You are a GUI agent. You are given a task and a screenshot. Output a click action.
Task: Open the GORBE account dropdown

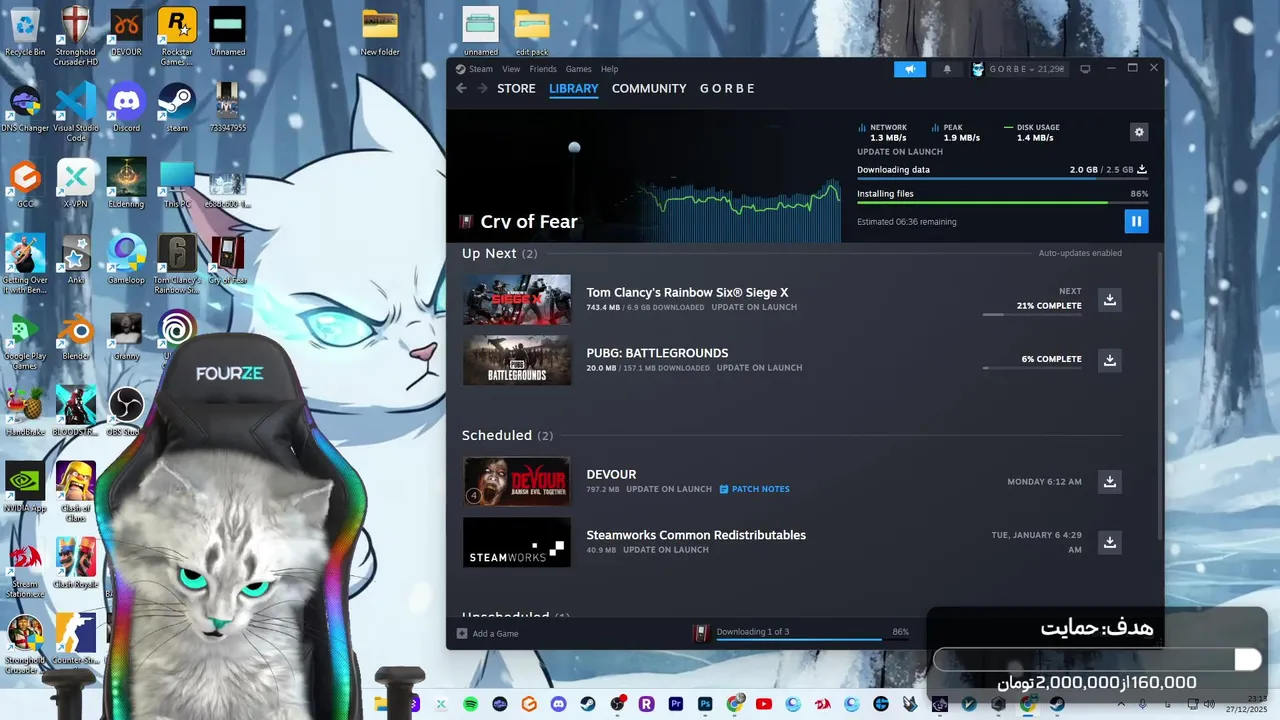point(1018,69)
